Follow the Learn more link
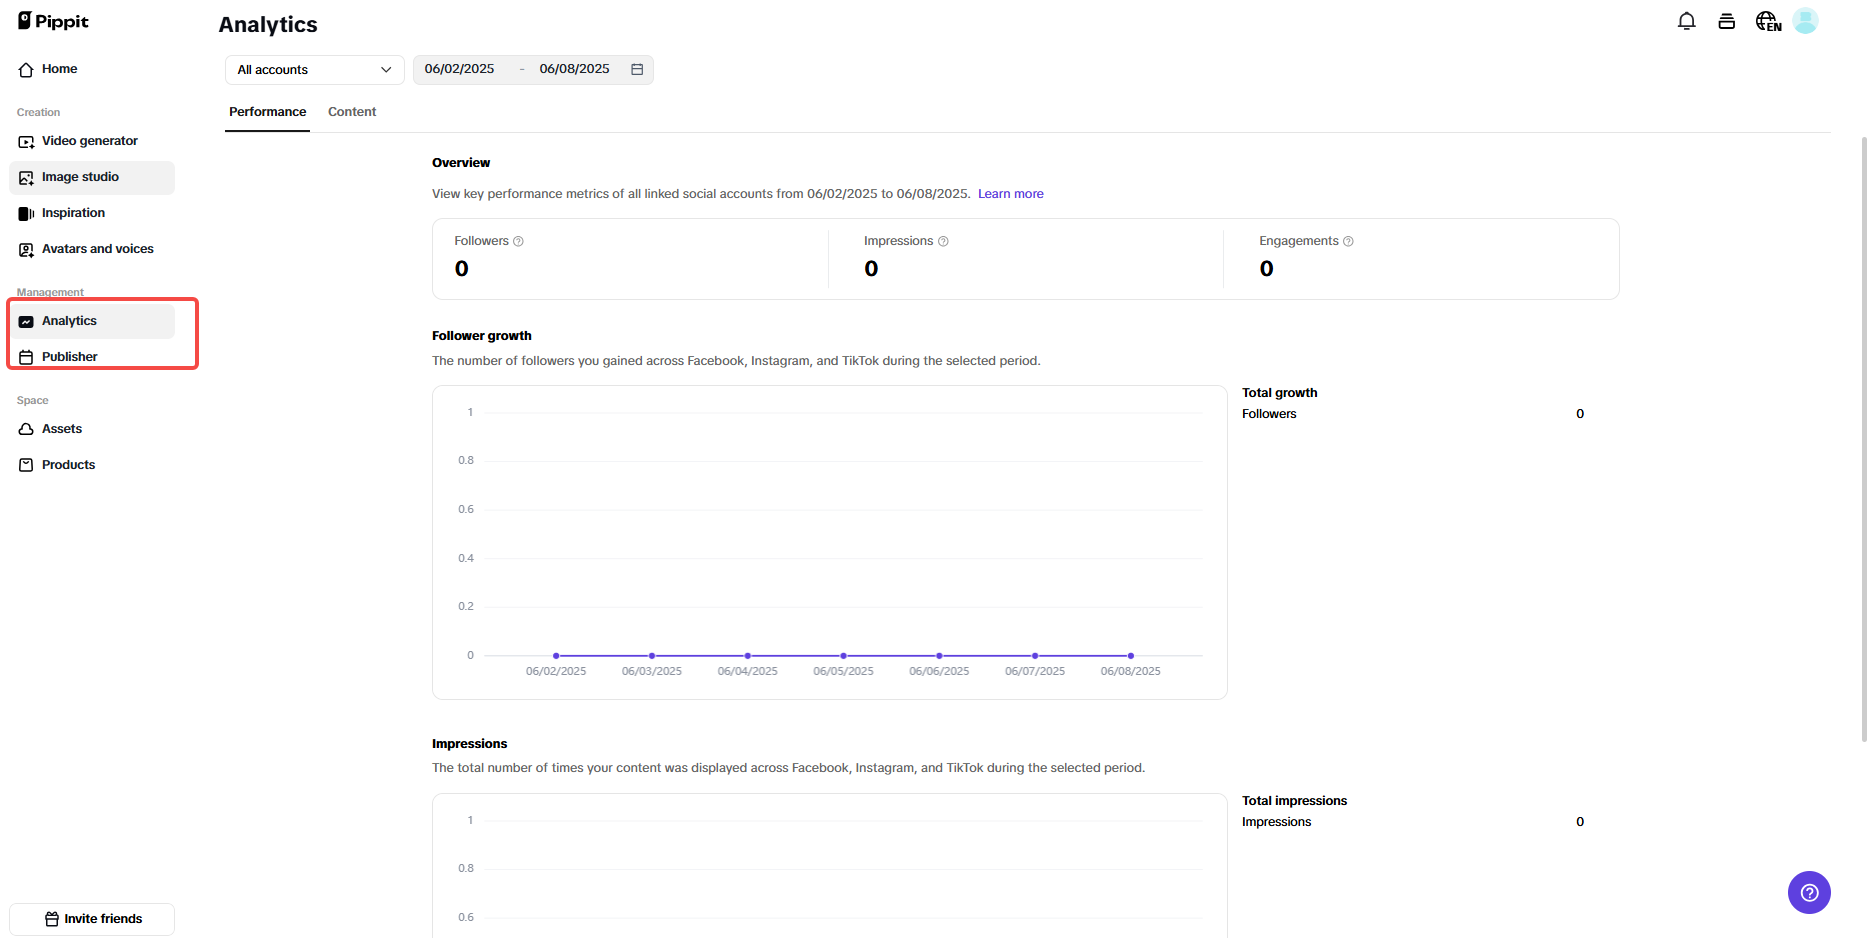This screenshot has height=938, width=1867. coord(1010,194)
